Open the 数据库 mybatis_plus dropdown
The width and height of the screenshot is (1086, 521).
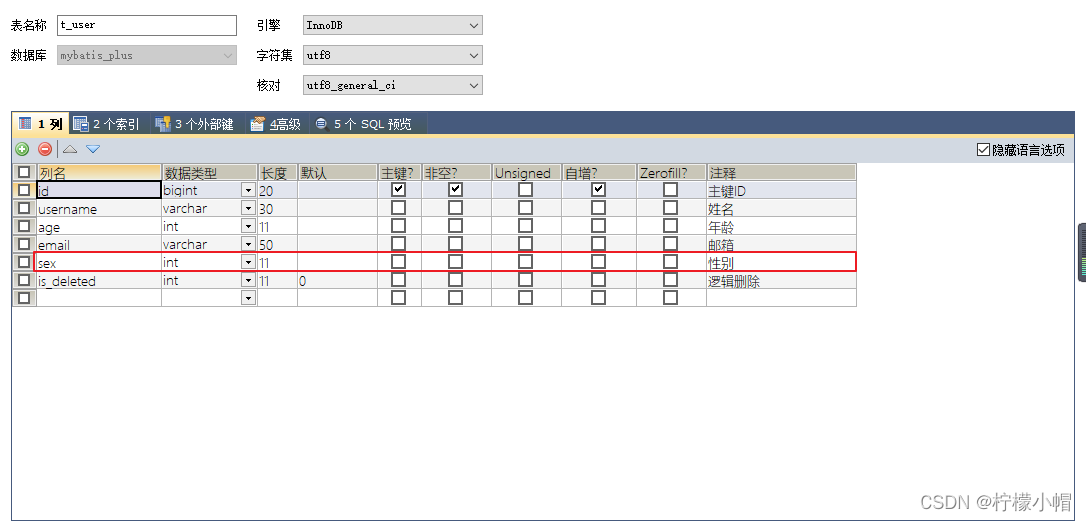point(147,55)
